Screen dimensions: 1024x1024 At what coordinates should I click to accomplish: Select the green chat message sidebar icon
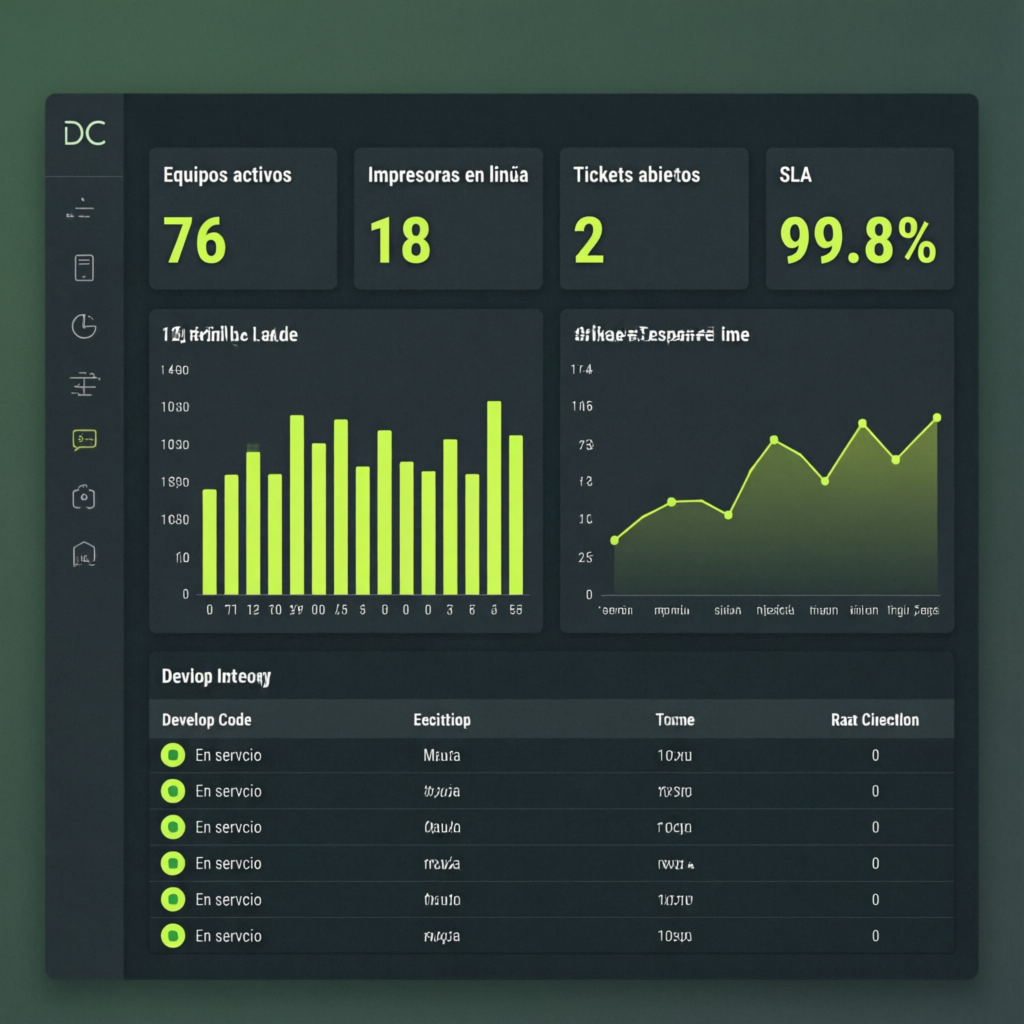[x=85, y=440]
